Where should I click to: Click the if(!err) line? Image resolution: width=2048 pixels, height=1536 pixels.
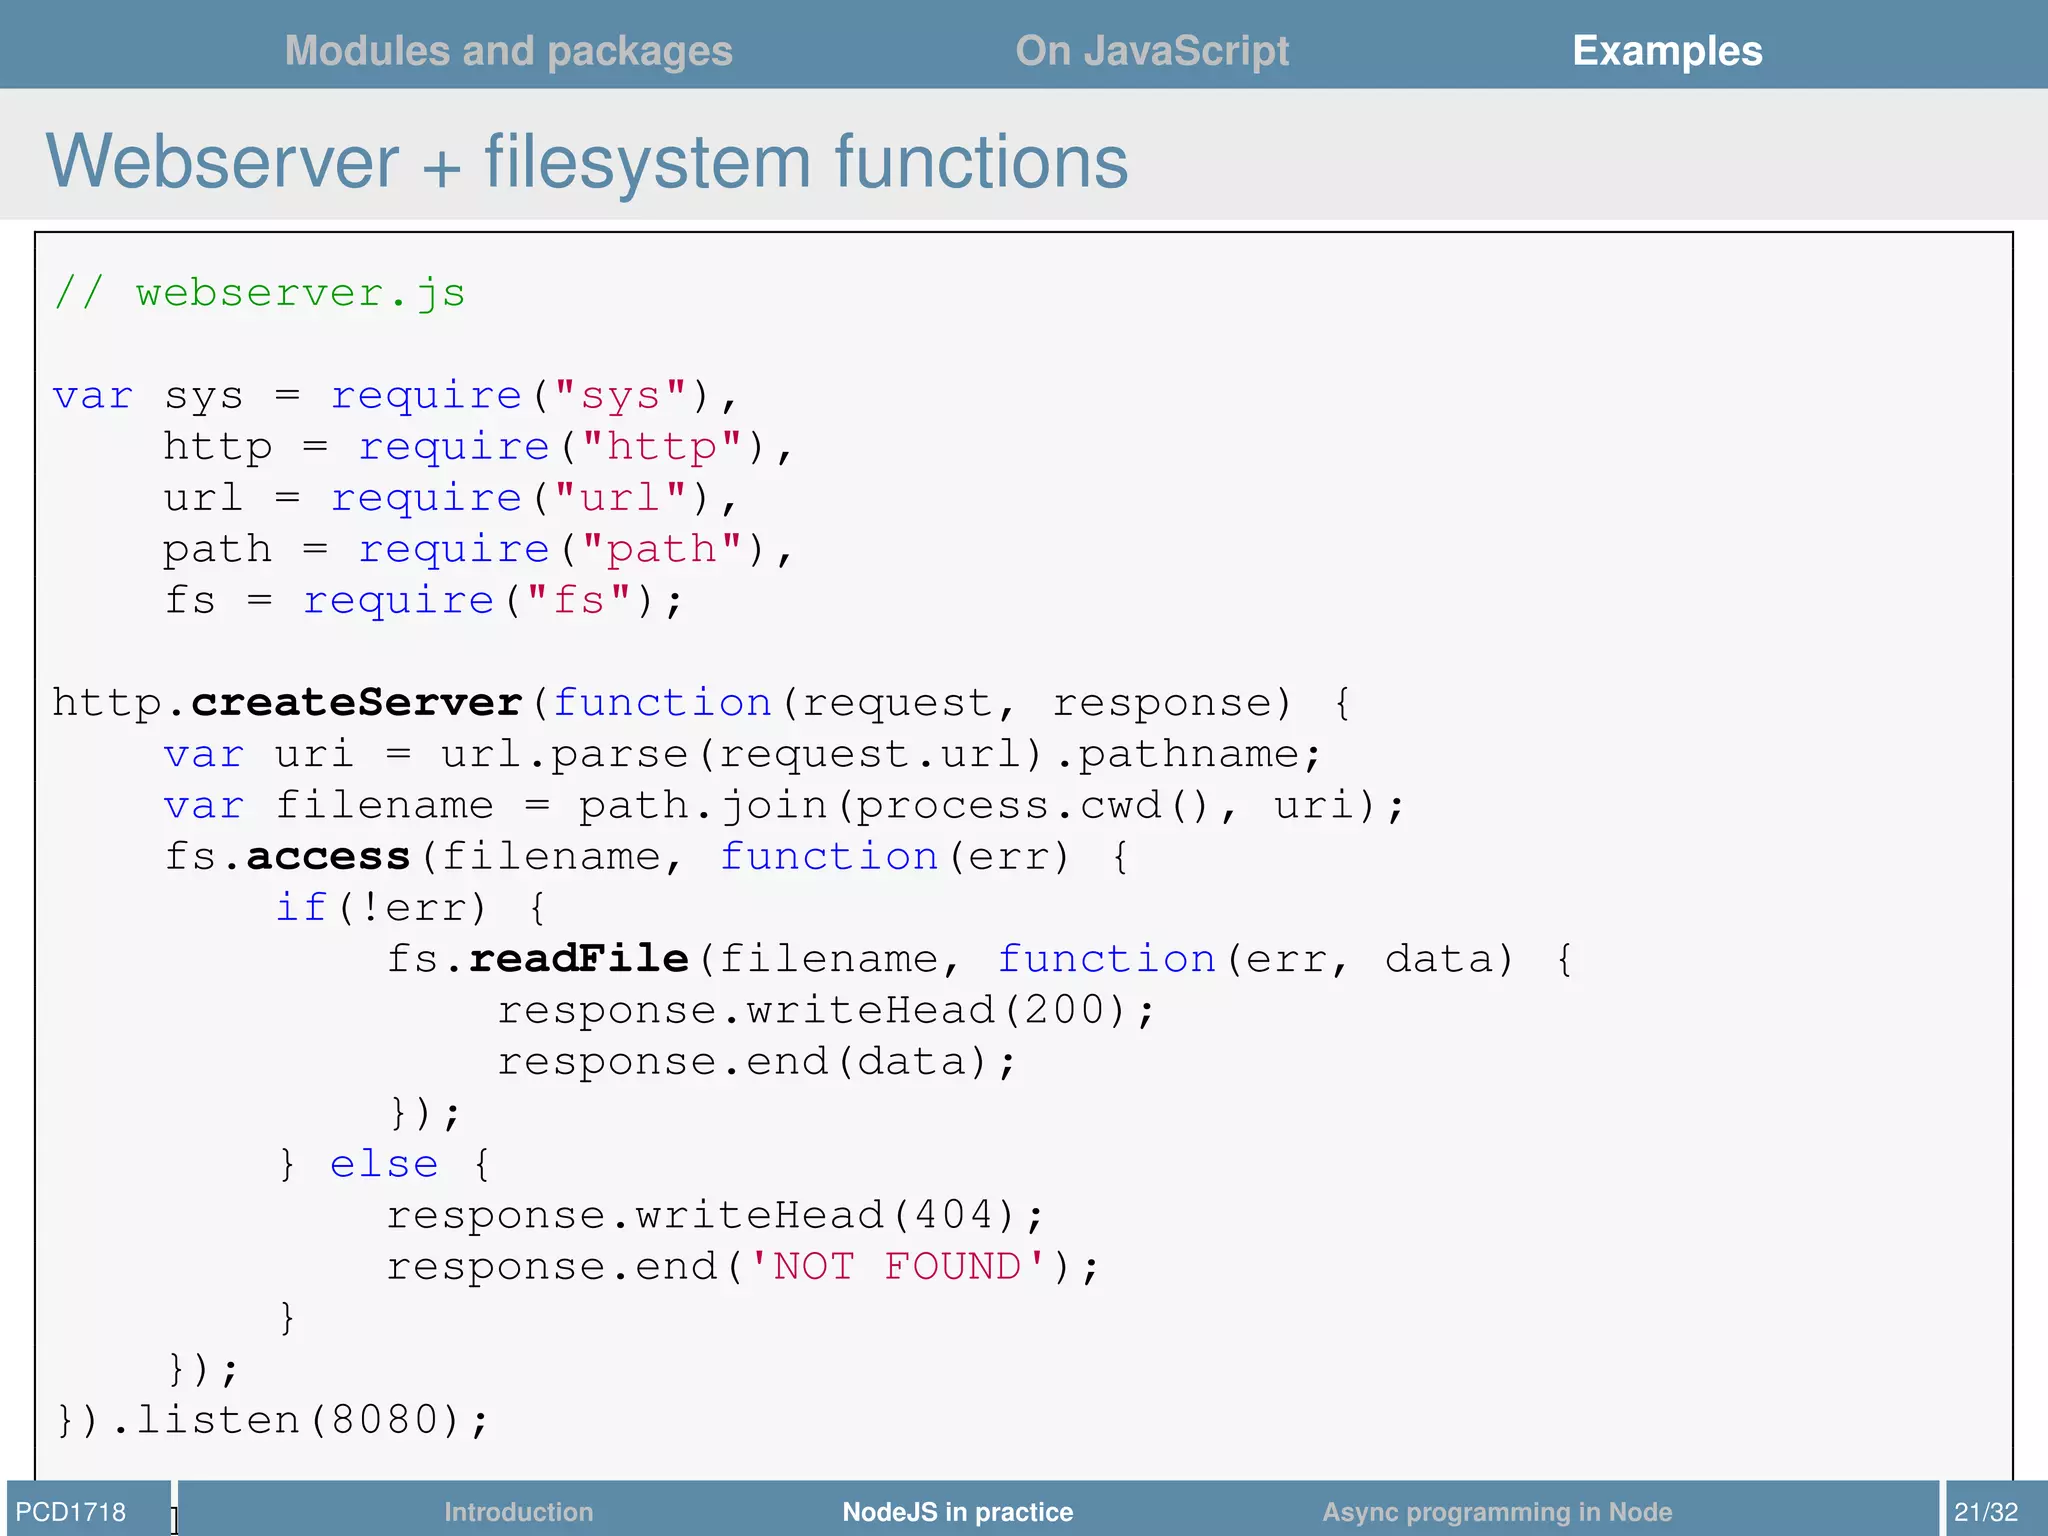(411, 908)
